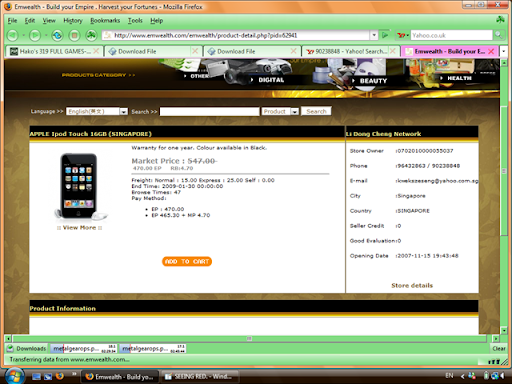Click the Firefox quick launch icon

60,376
